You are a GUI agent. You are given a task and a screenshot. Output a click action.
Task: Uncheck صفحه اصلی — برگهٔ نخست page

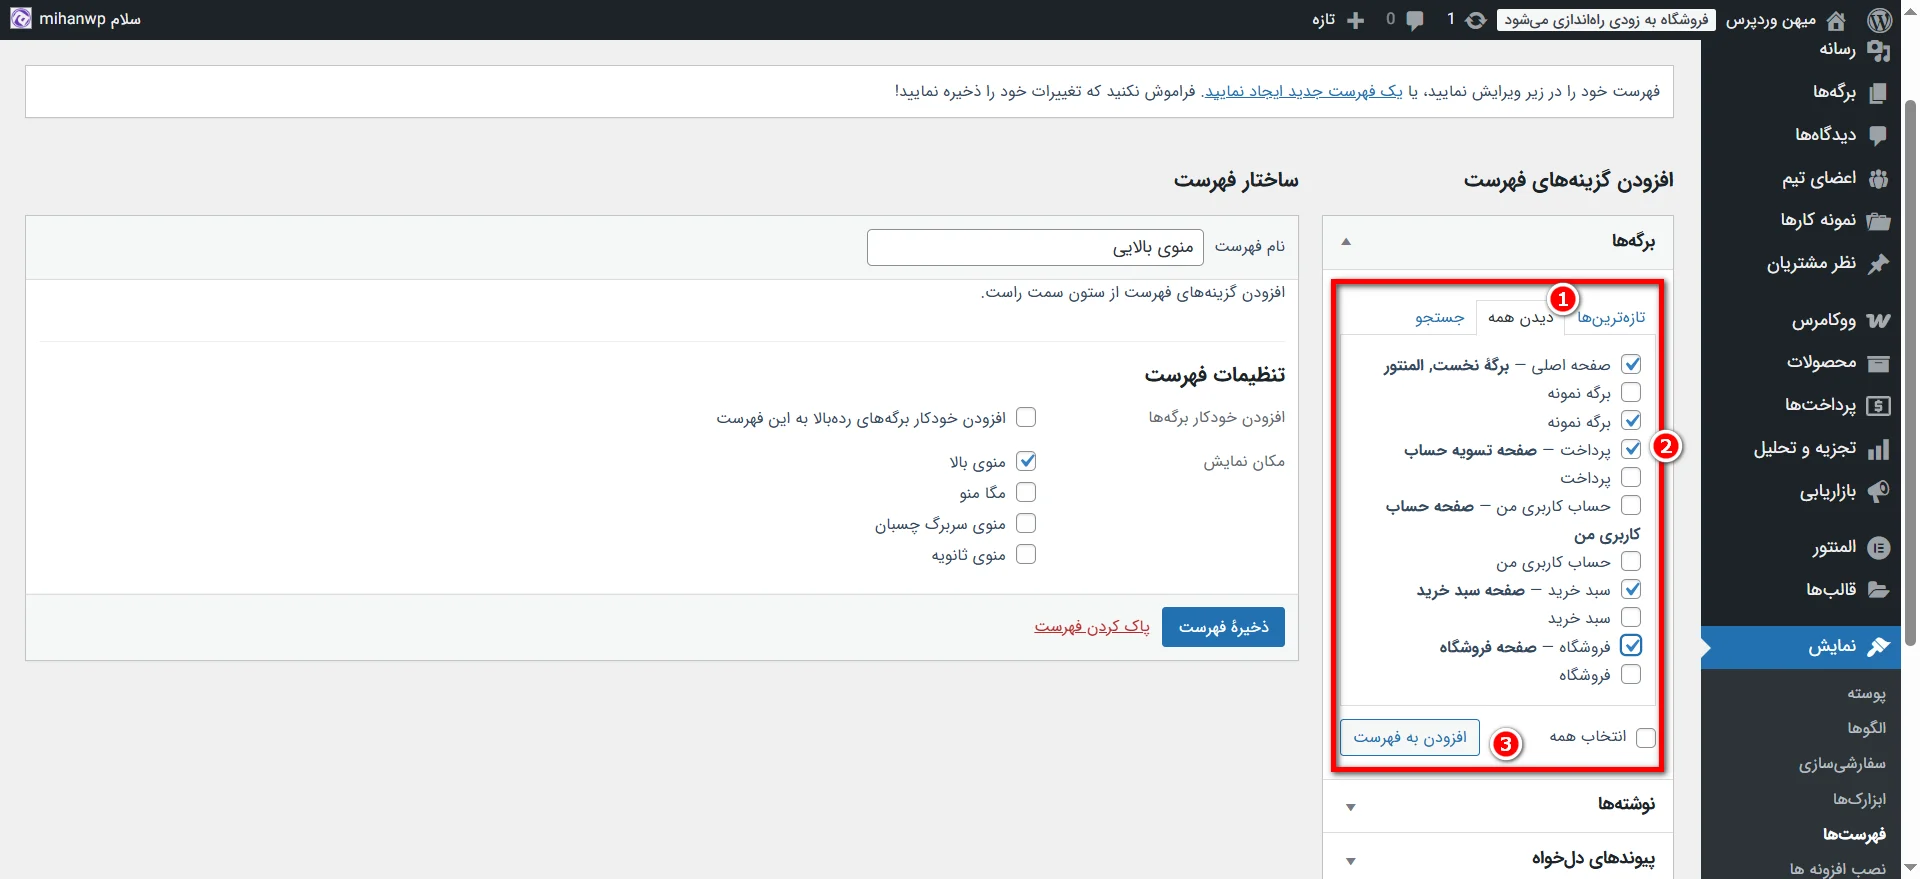[1631, 364]
